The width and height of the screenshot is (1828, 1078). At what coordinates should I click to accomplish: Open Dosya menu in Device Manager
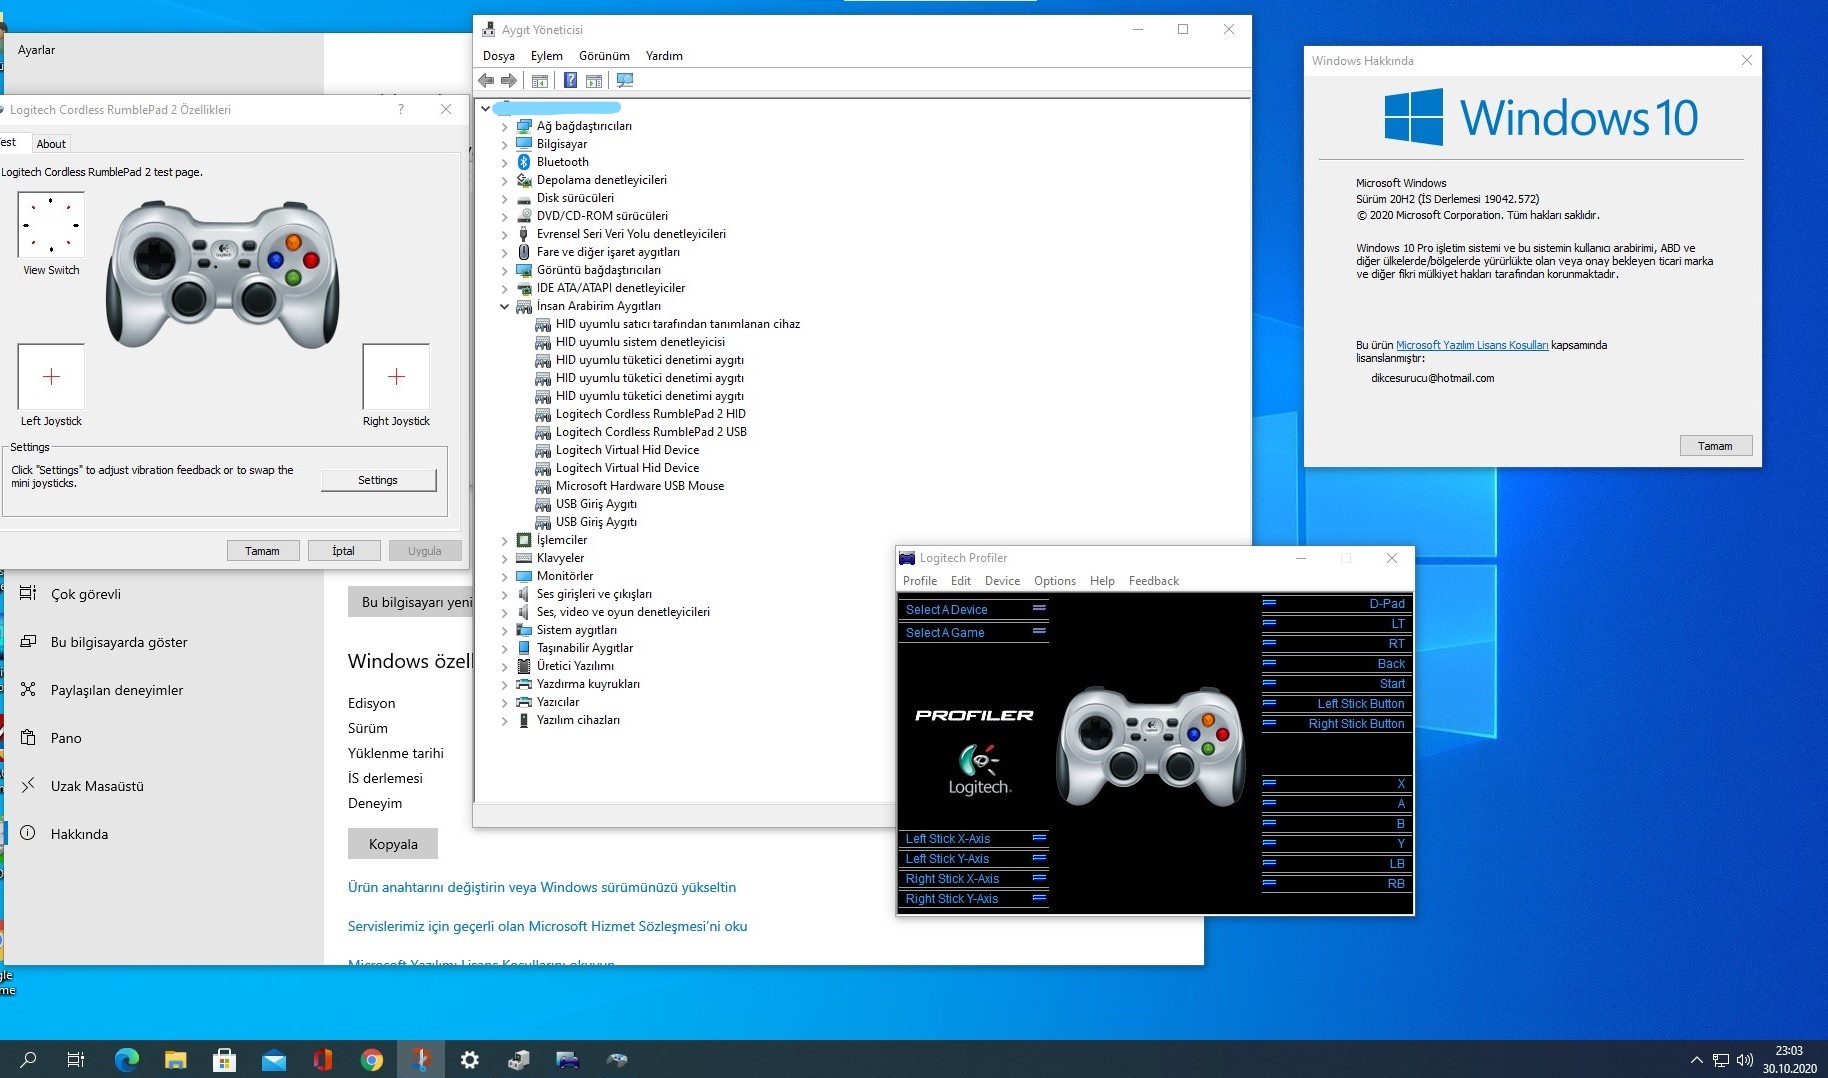click(499, 56)
